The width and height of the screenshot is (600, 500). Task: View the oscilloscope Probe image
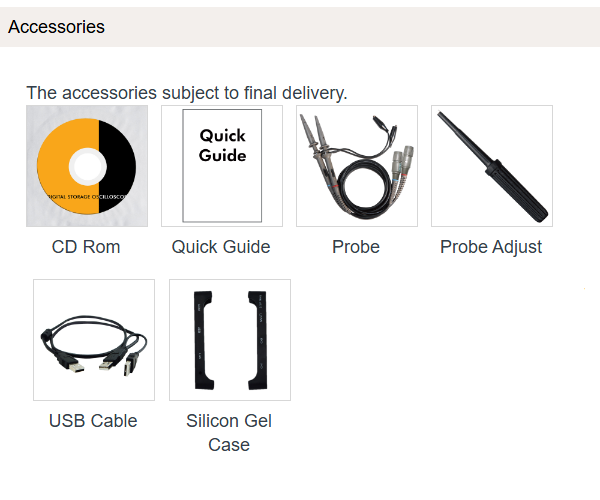[357, 166]
